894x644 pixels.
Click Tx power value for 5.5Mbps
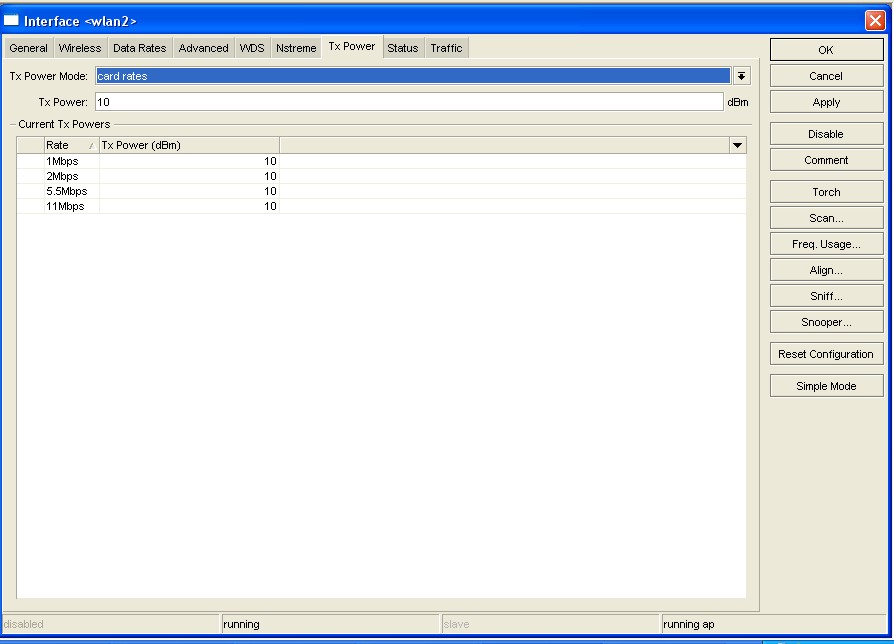pyautogui.click(x=270, y=191)
